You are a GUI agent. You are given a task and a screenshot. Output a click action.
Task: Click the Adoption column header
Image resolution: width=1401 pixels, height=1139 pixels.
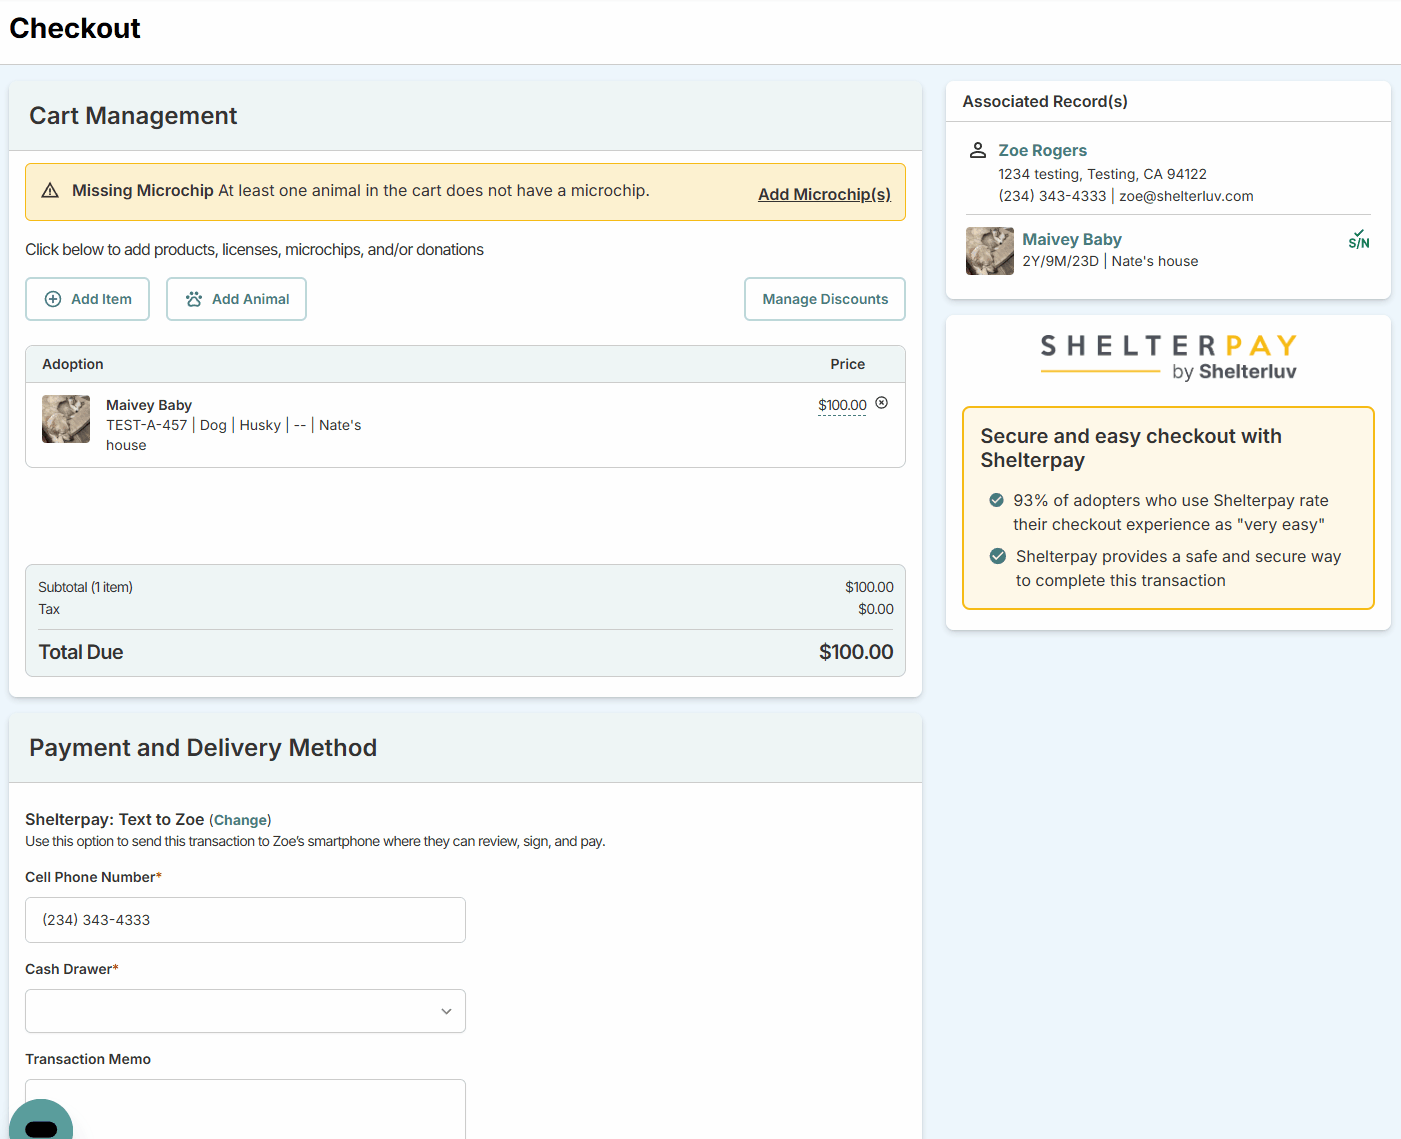[73, 364]
